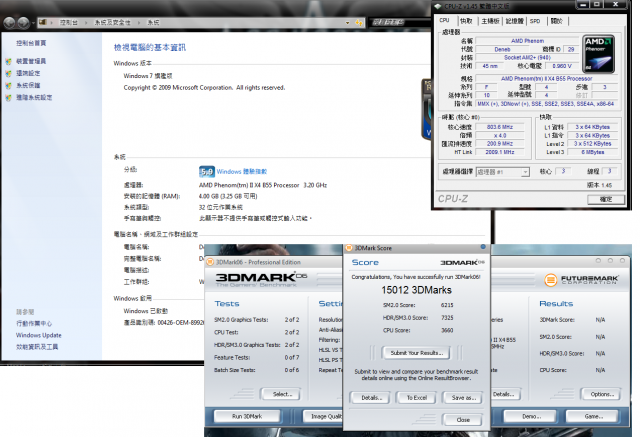Click Details button in 3DMark06 System section
This screenshot has height=437, width=640.
tap(504, 394)
